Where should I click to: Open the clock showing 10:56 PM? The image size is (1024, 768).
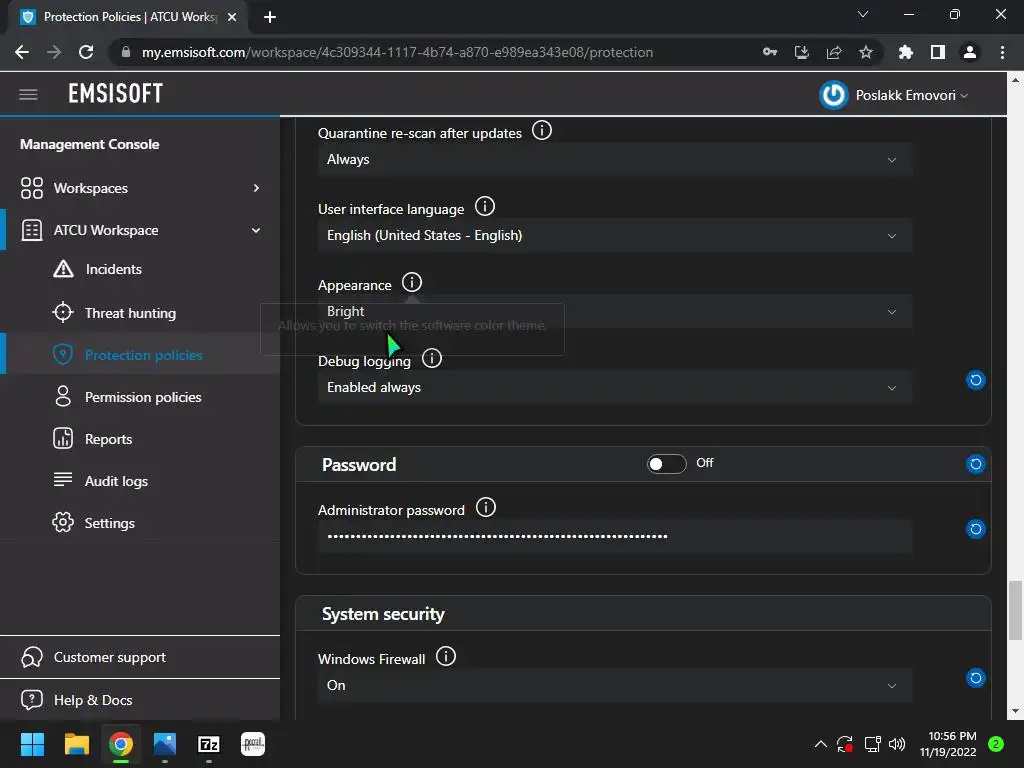[x=948, y=744]
